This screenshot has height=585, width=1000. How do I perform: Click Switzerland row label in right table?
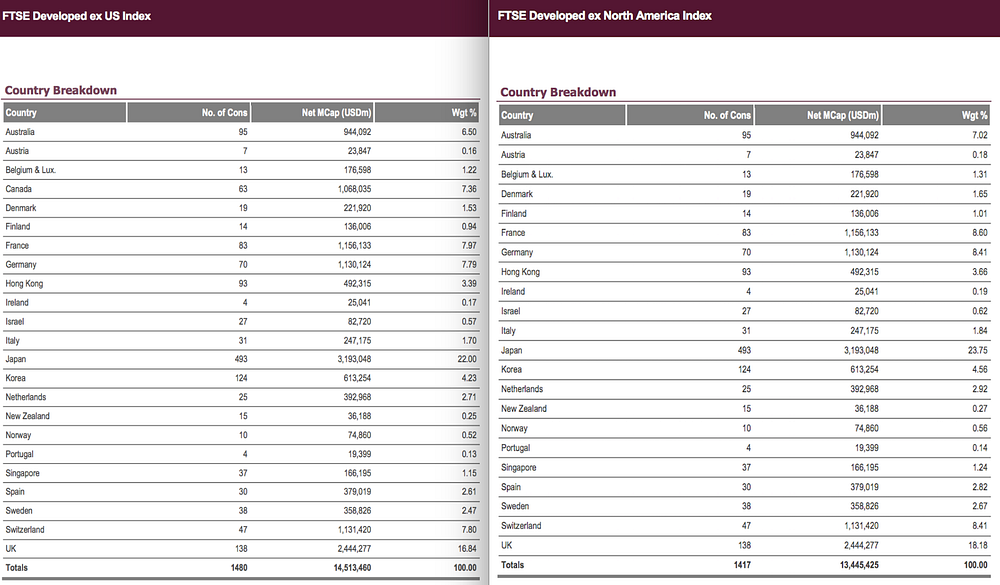521,526
